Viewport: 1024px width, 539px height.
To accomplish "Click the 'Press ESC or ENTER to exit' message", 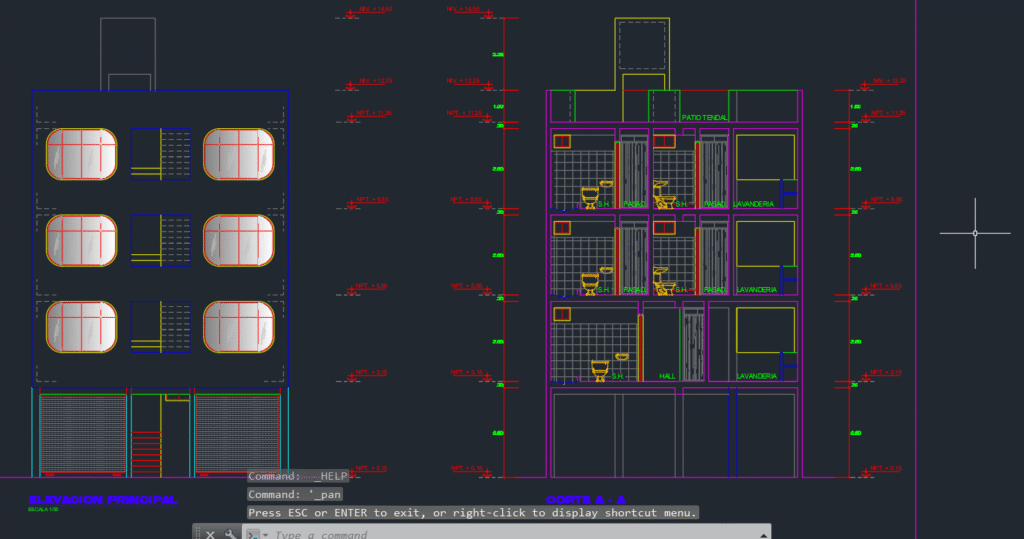I will (x=473, y=513).
